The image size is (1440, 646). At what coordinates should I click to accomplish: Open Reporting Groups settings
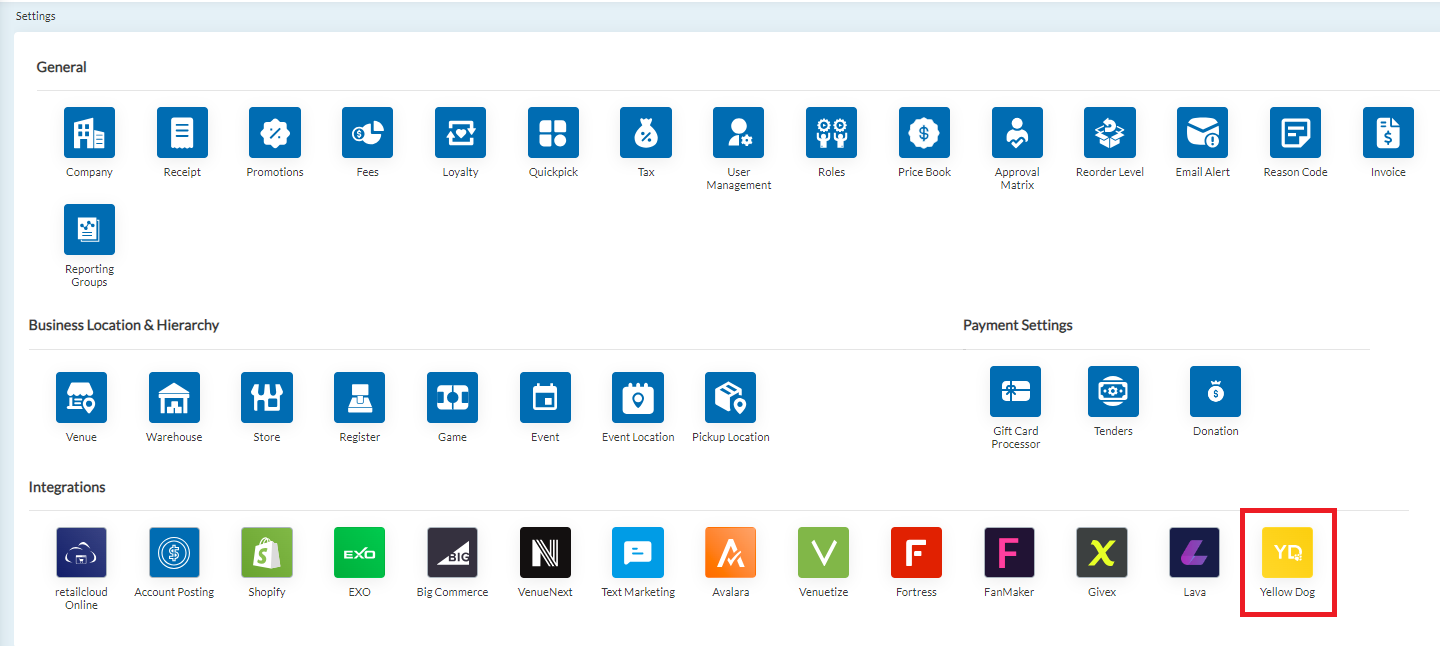click(89, 229)
